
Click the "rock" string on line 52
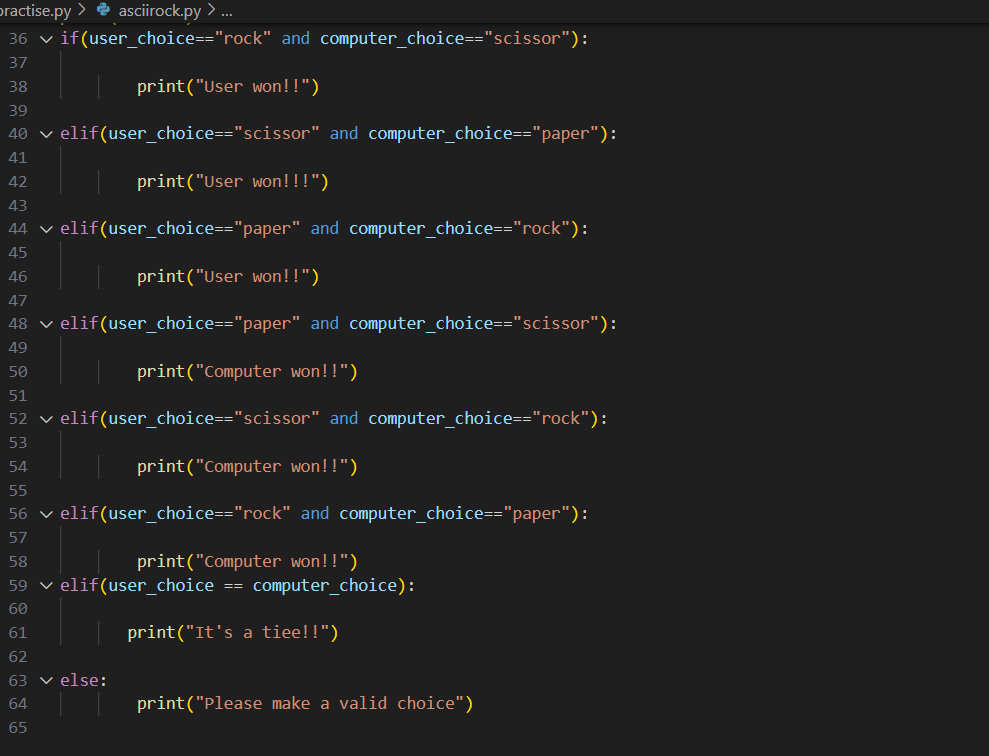coord(560,419)
